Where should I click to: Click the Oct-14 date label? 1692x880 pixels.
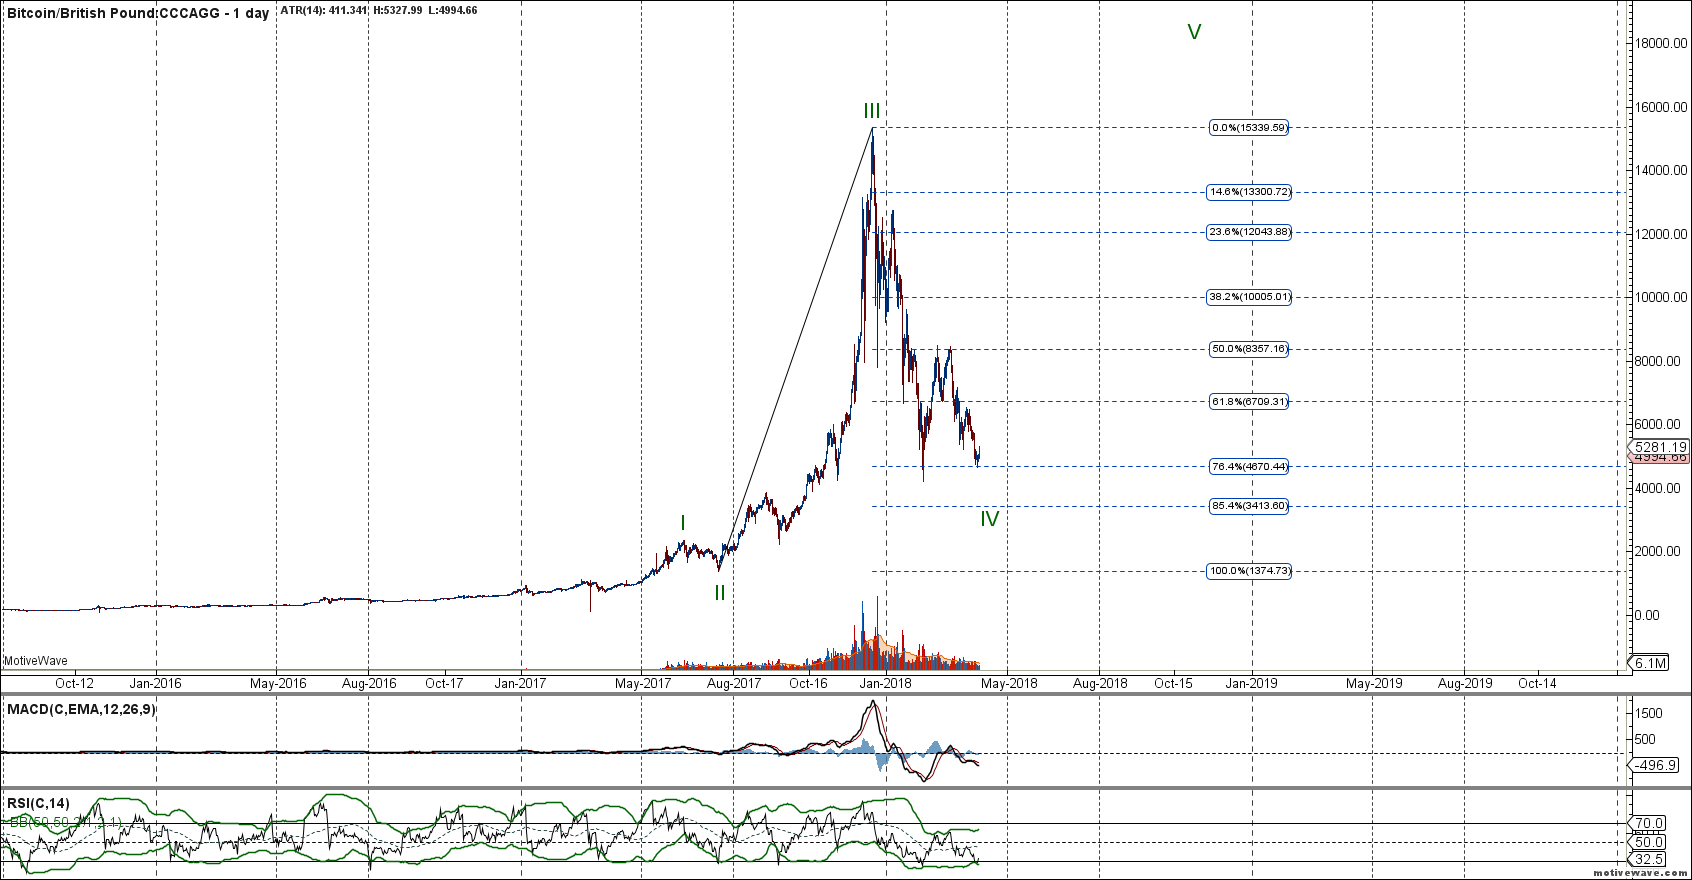1538,684
